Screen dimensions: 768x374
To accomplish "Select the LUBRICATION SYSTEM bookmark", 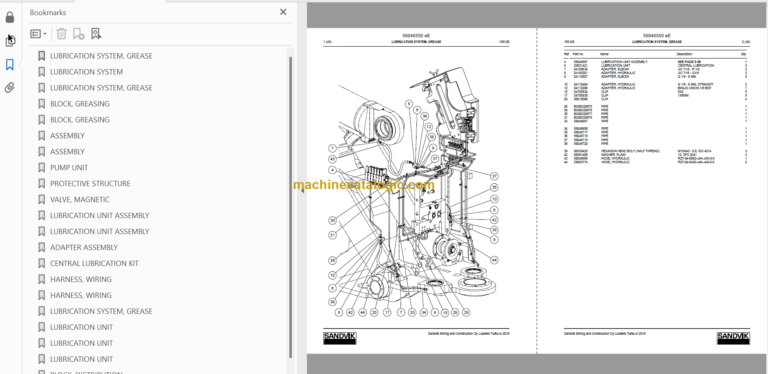I will coord(86,72).
